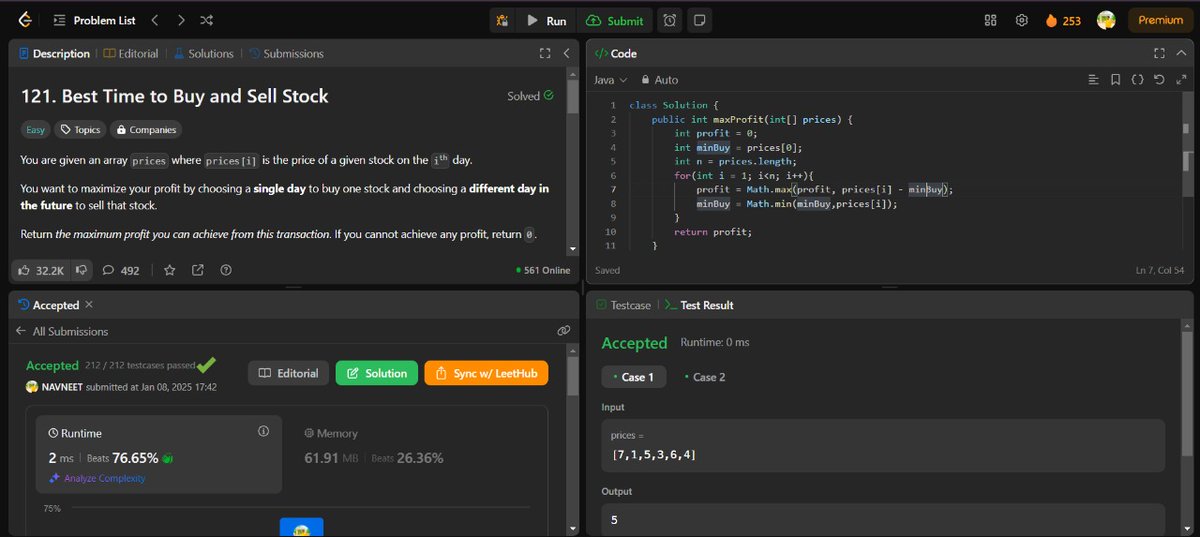
Task: Format code with the align icon
Action: (1093, 79)
